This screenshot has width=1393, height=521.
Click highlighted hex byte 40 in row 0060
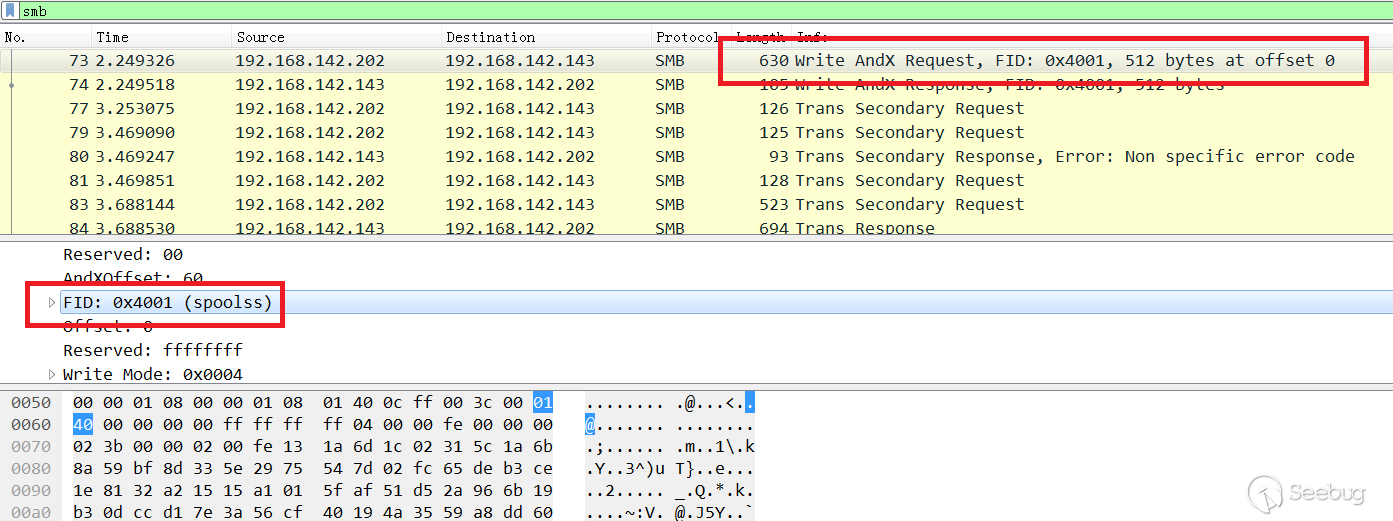[x=84, y=425]
